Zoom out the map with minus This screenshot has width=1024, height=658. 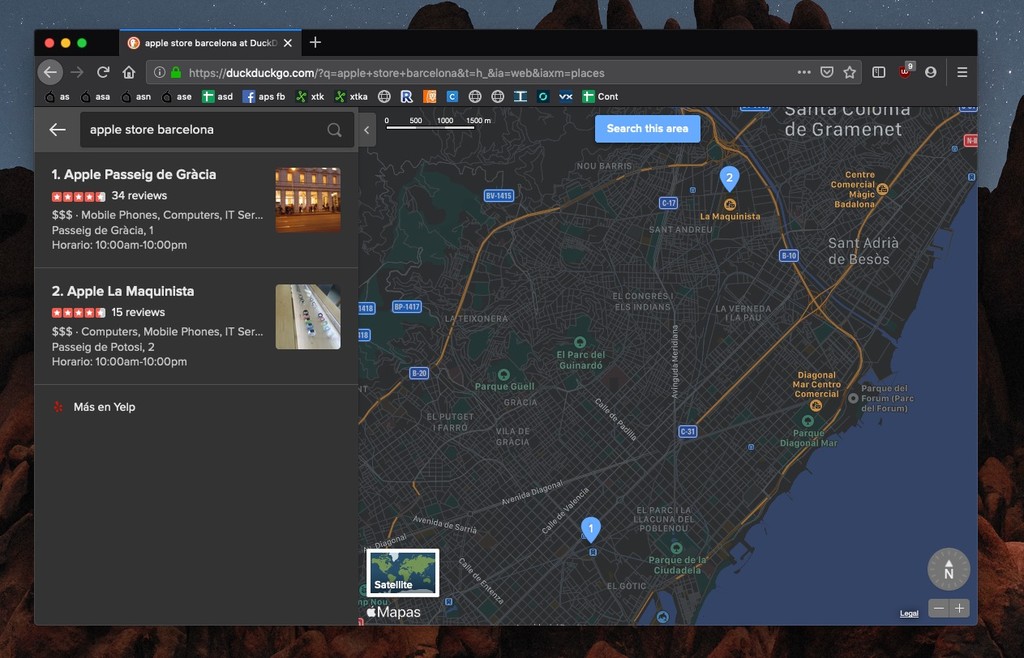coord(938,608)
